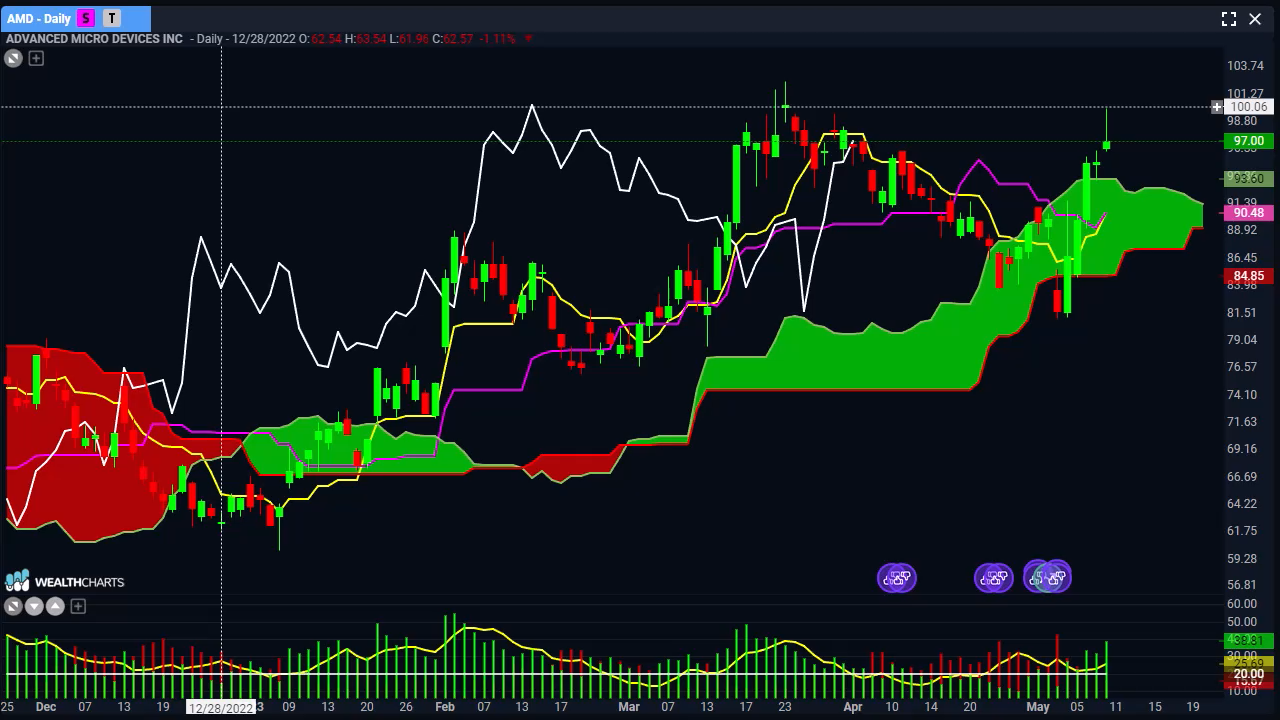This screenshot has width=1280, height=720.
Task: Click the plus at the 100.06 price crosshair
Action: click(x=1217, y=107)
